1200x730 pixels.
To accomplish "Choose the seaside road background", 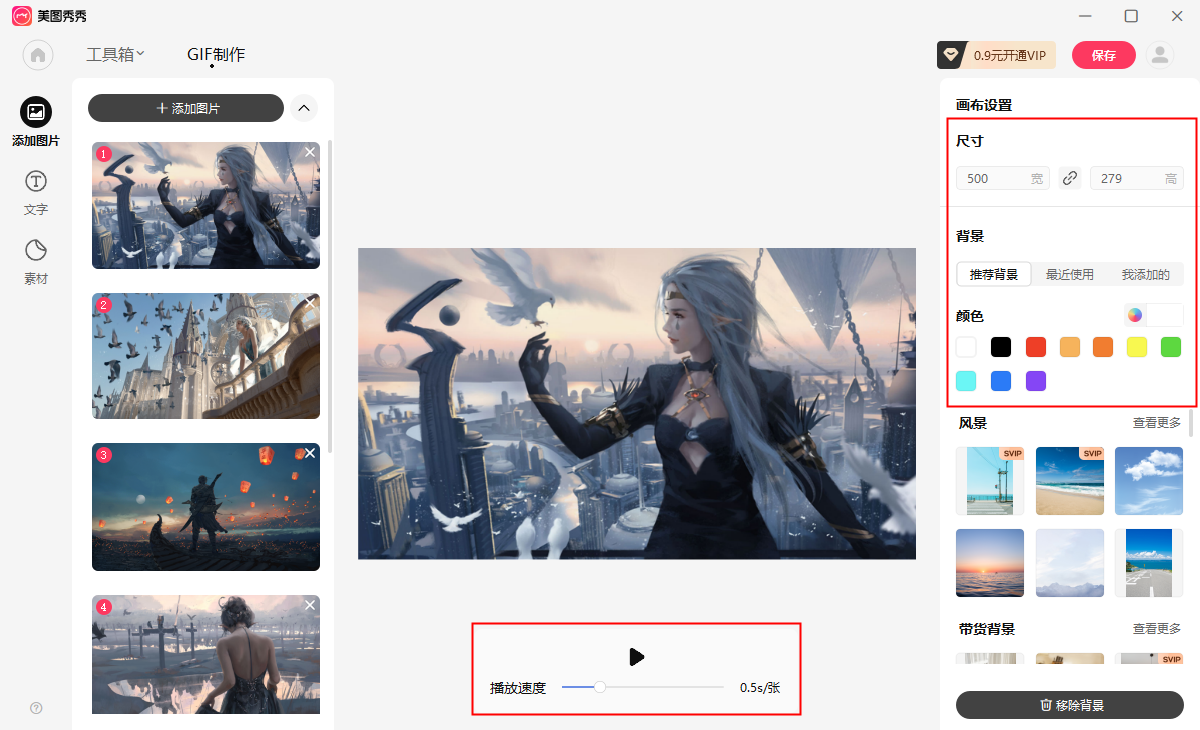I will click(1149, 563).
